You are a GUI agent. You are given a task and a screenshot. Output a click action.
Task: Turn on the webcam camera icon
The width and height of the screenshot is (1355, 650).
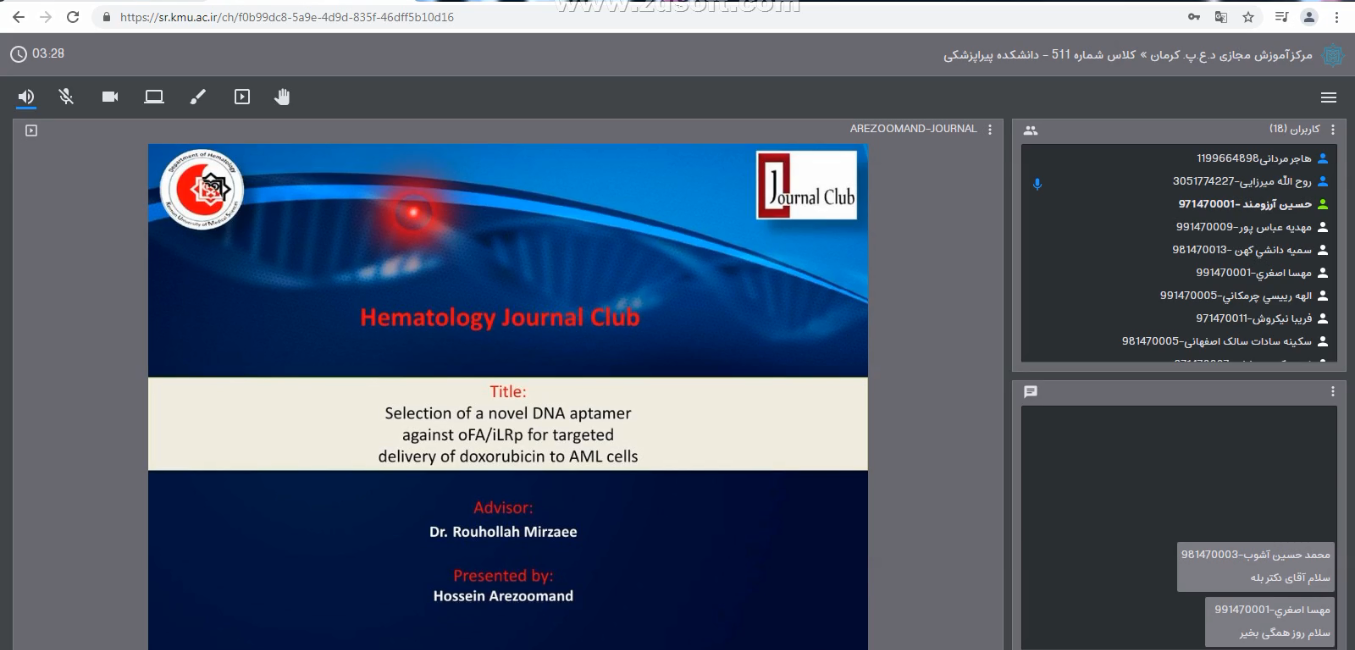click(x=110, y=97)
